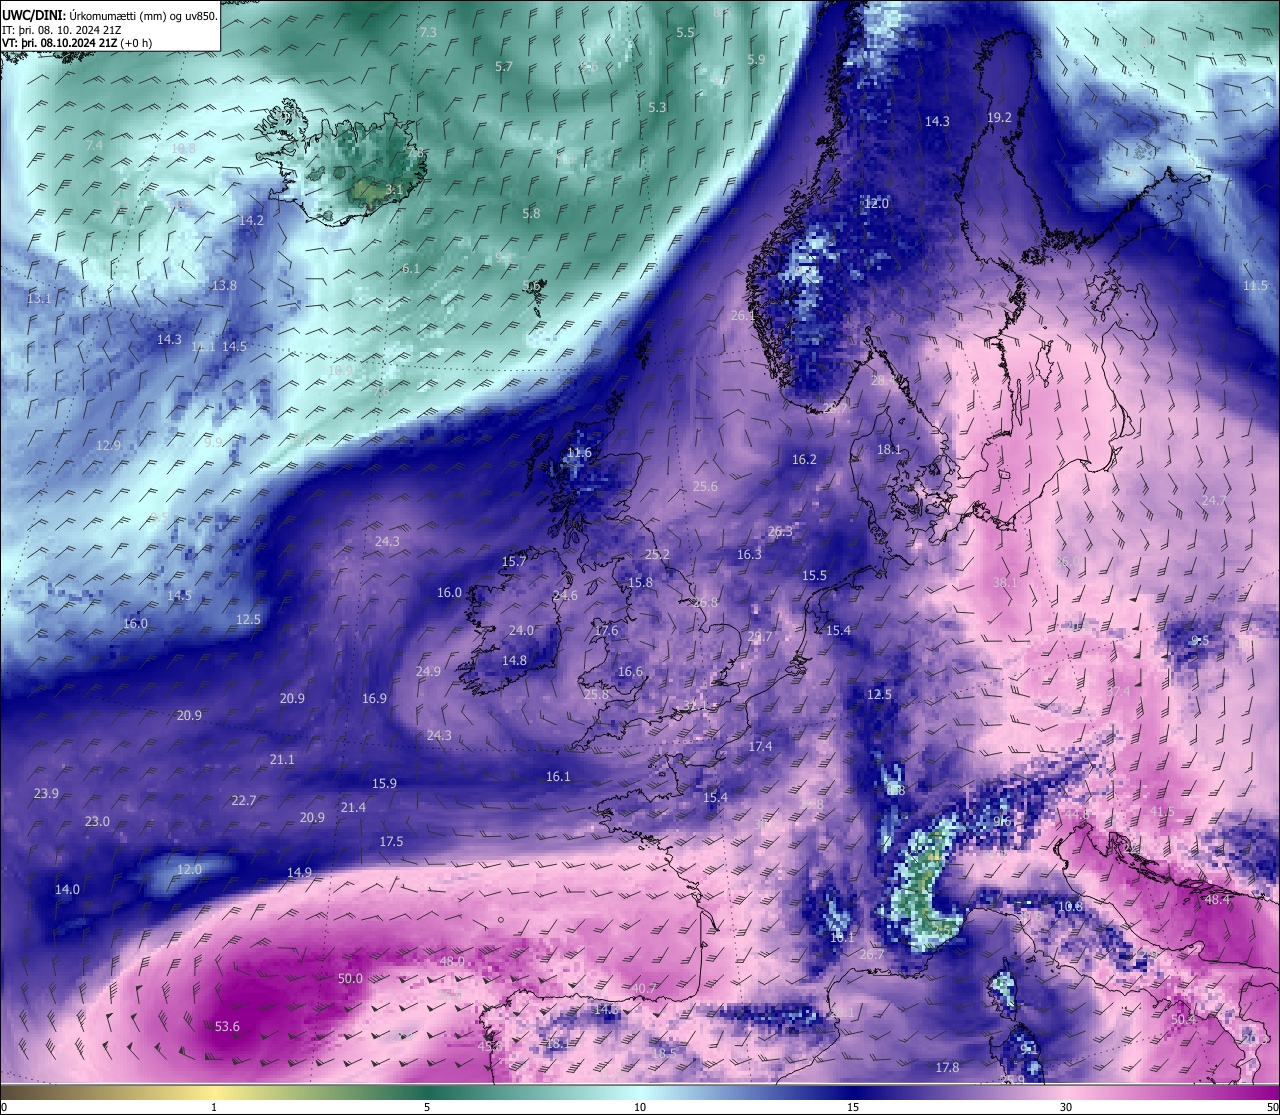Click the 5.8 value label

coord(531,213)
